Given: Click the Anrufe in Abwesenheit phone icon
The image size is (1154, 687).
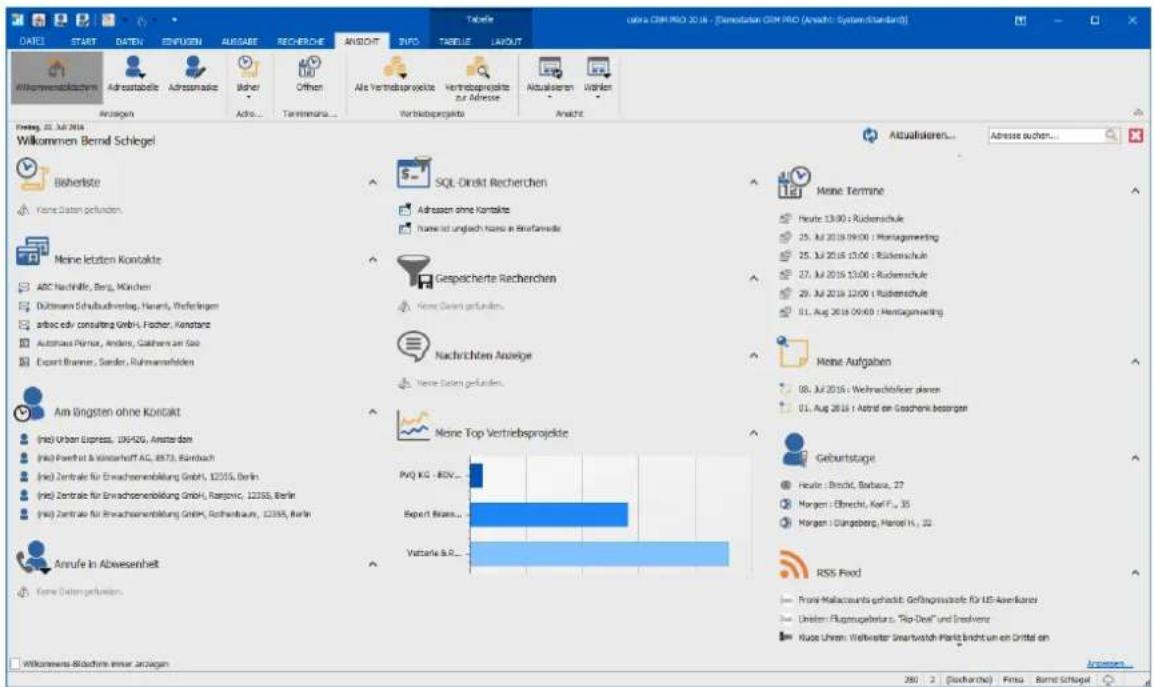Looking at the screenshot, I should (33, 557).
